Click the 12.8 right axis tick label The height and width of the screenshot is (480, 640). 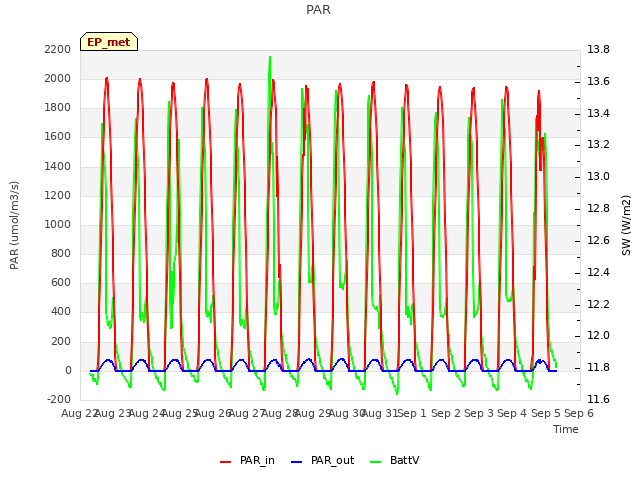click(x=598, y=208)
